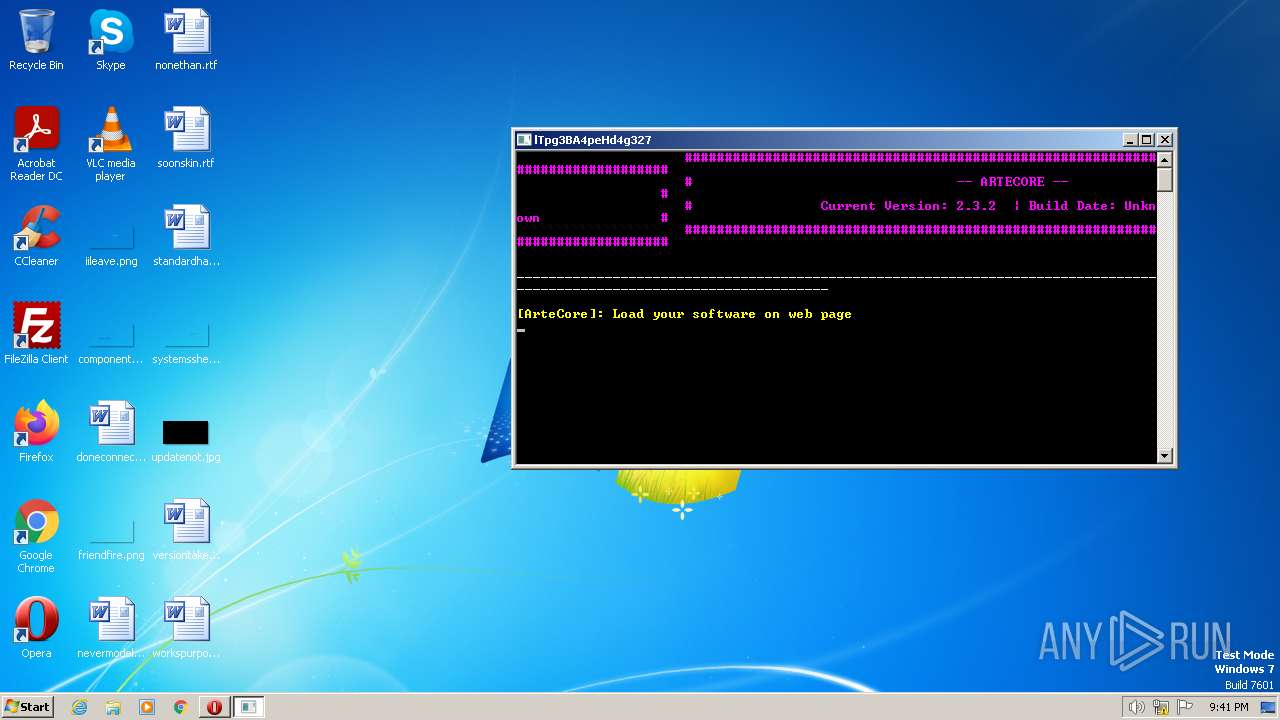Click the console vertical scrollbar thumb
The width and height of the screenshot is (1280, 720).
pyautogui.click(x=1164, y=179)
